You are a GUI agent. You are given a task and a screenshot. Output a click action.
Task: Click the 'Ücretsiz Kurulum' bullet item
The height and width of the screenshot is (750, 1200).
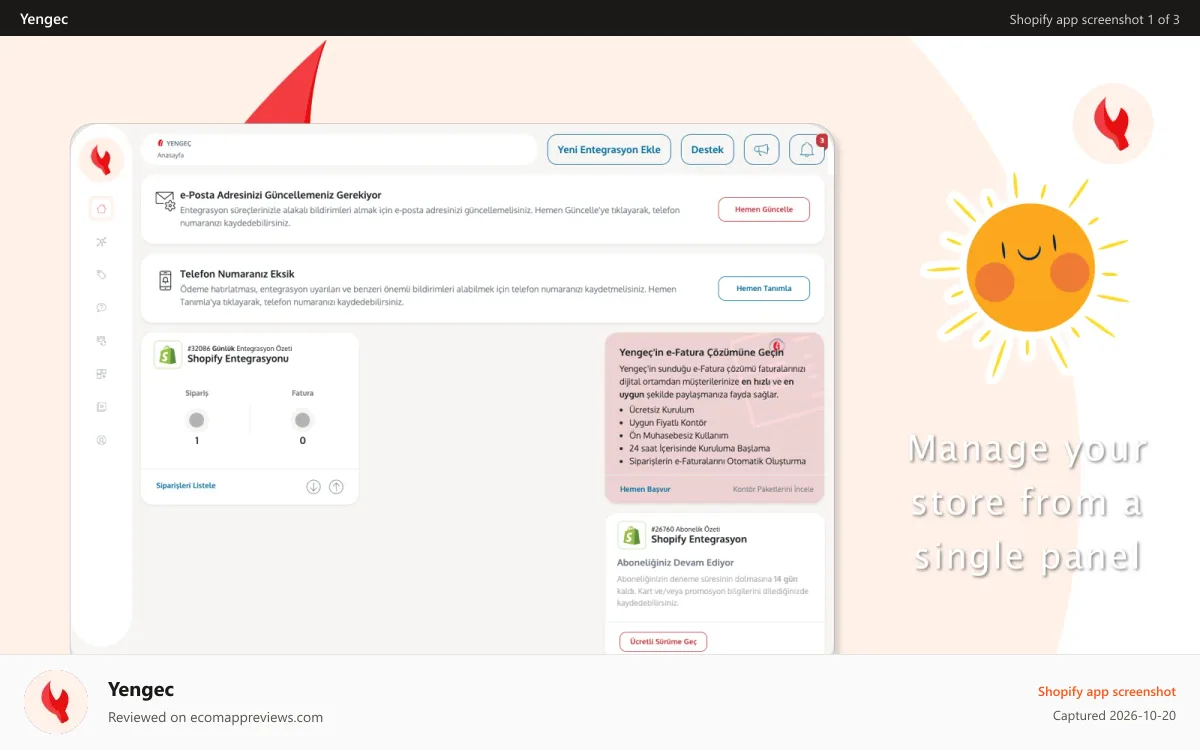(x=661, y=410)
